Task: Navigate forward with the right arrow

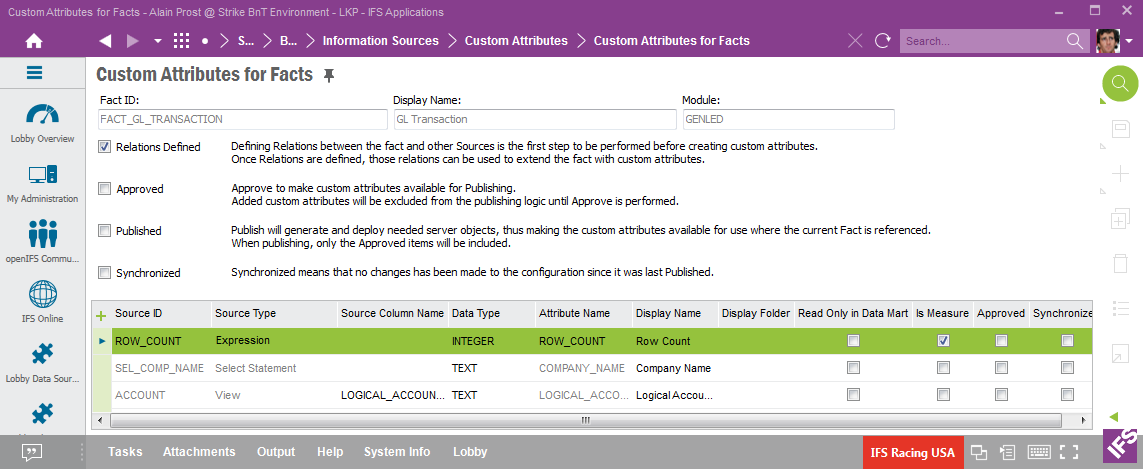Action: pos(133,41)
